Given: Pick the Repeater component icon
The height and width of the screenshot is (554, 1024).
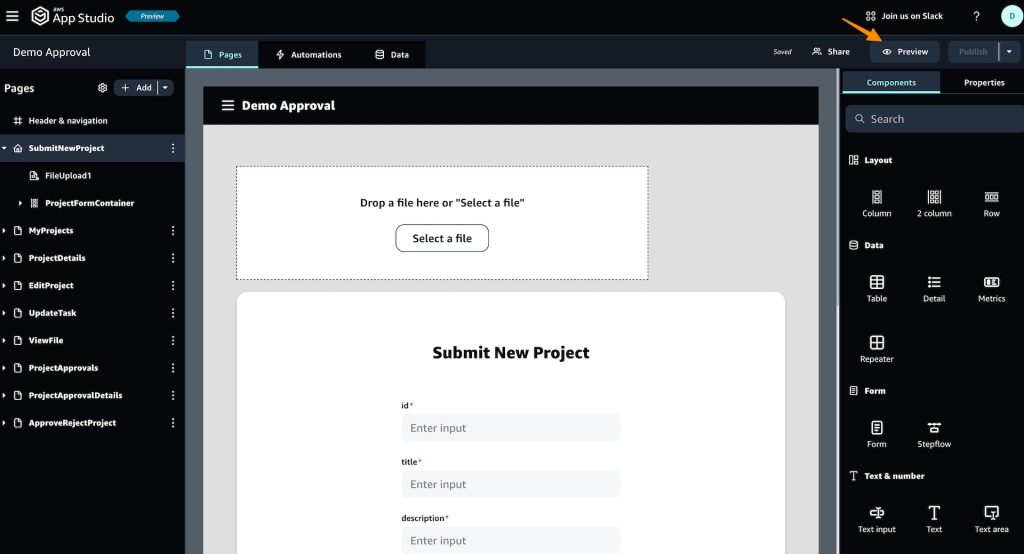Looking at the screenshot, I should (x=876, y=343).
